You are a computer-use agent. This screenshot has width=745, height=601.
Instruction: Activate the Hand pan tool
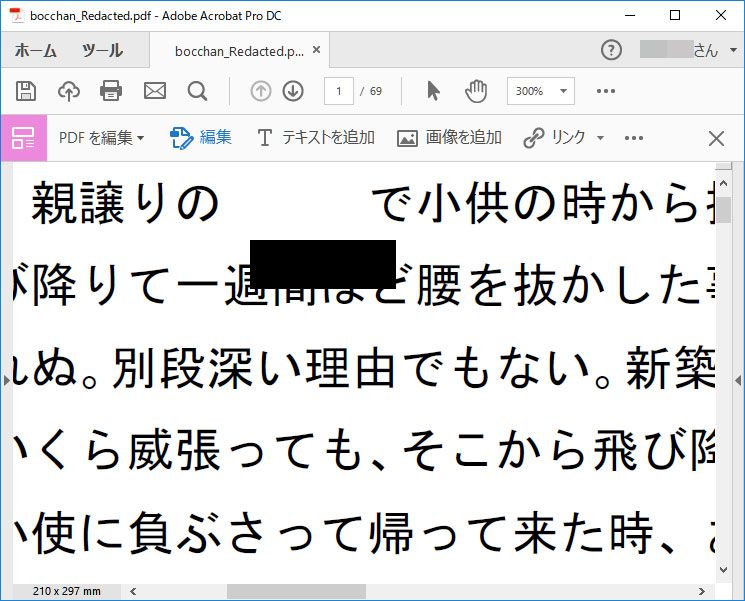click(x=476, y=91)
